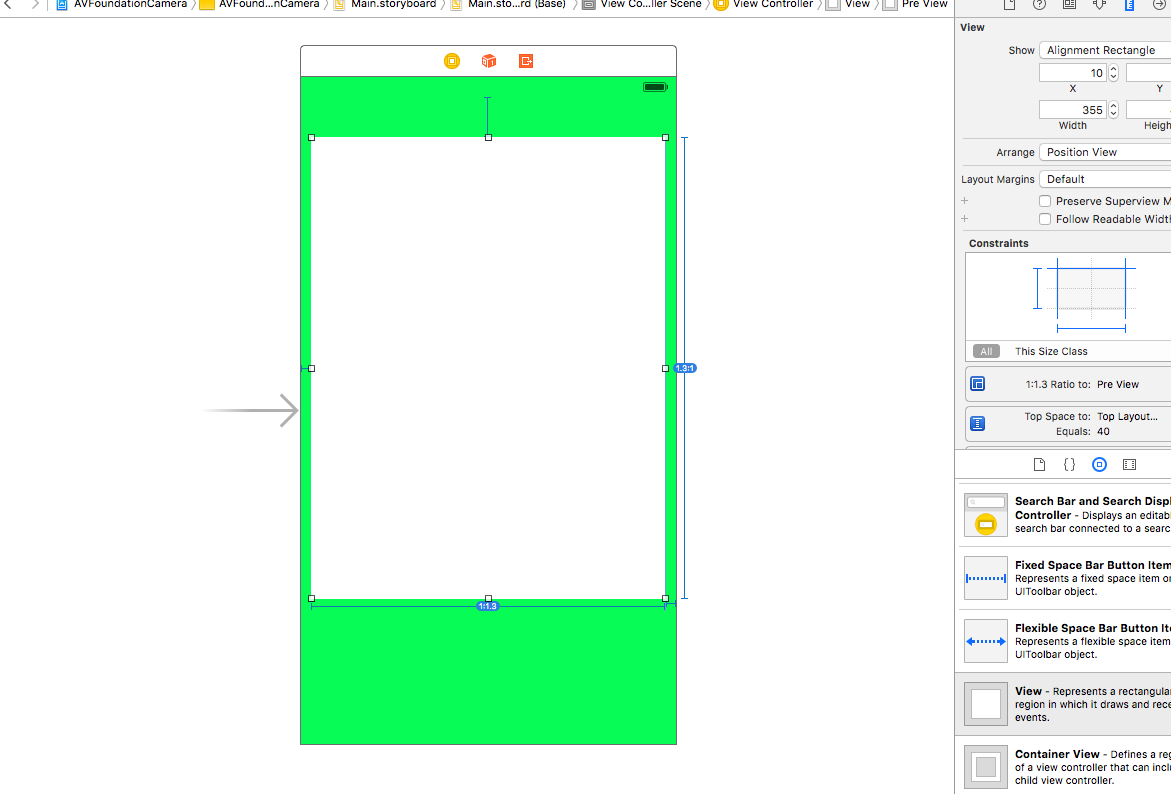Screen dimensions: 1171x794
Task: Click the X coordinate input field
Action: (x=1073, y=71)
